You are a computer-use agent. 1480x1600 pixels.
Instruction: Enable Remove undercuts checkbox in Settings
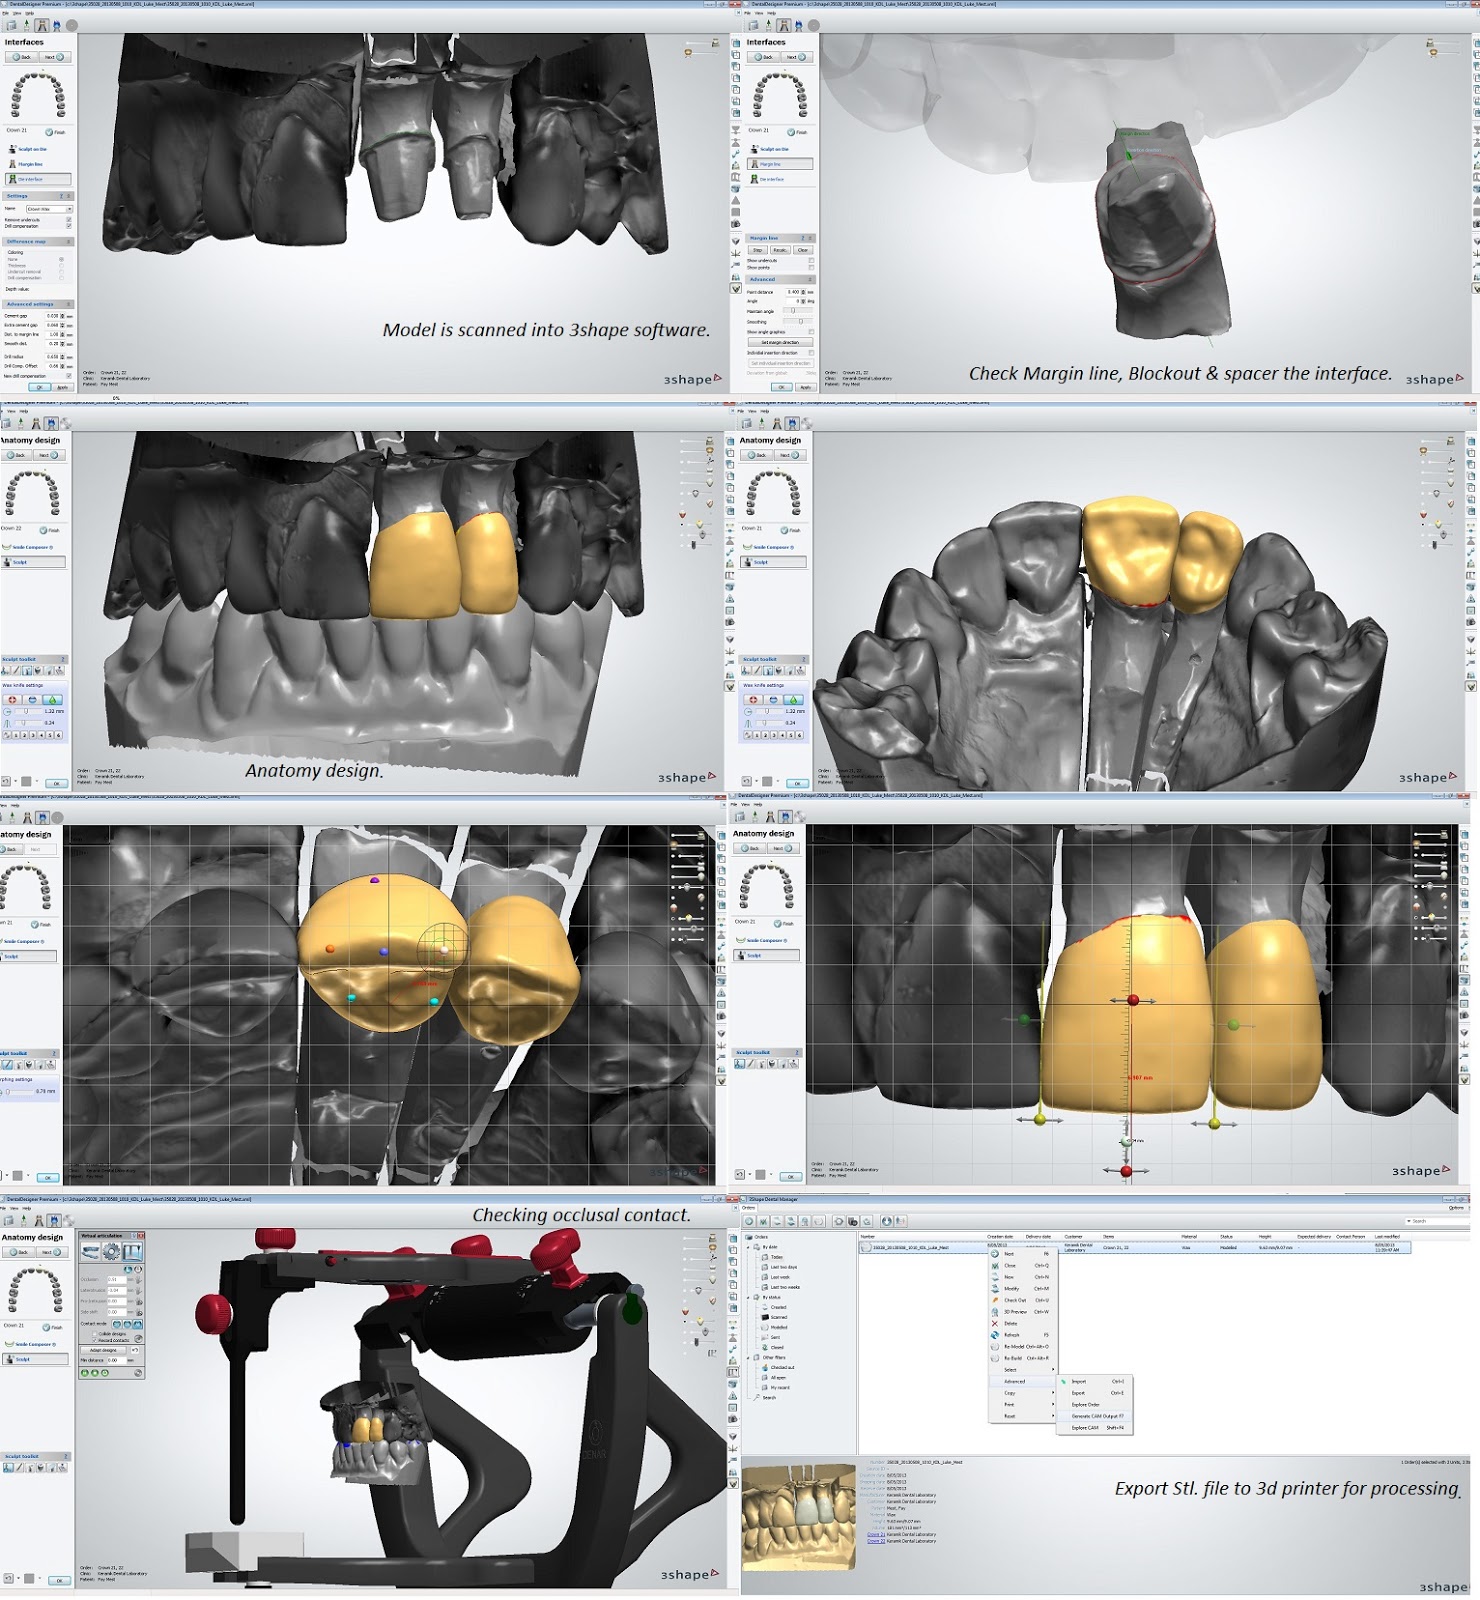69,219
